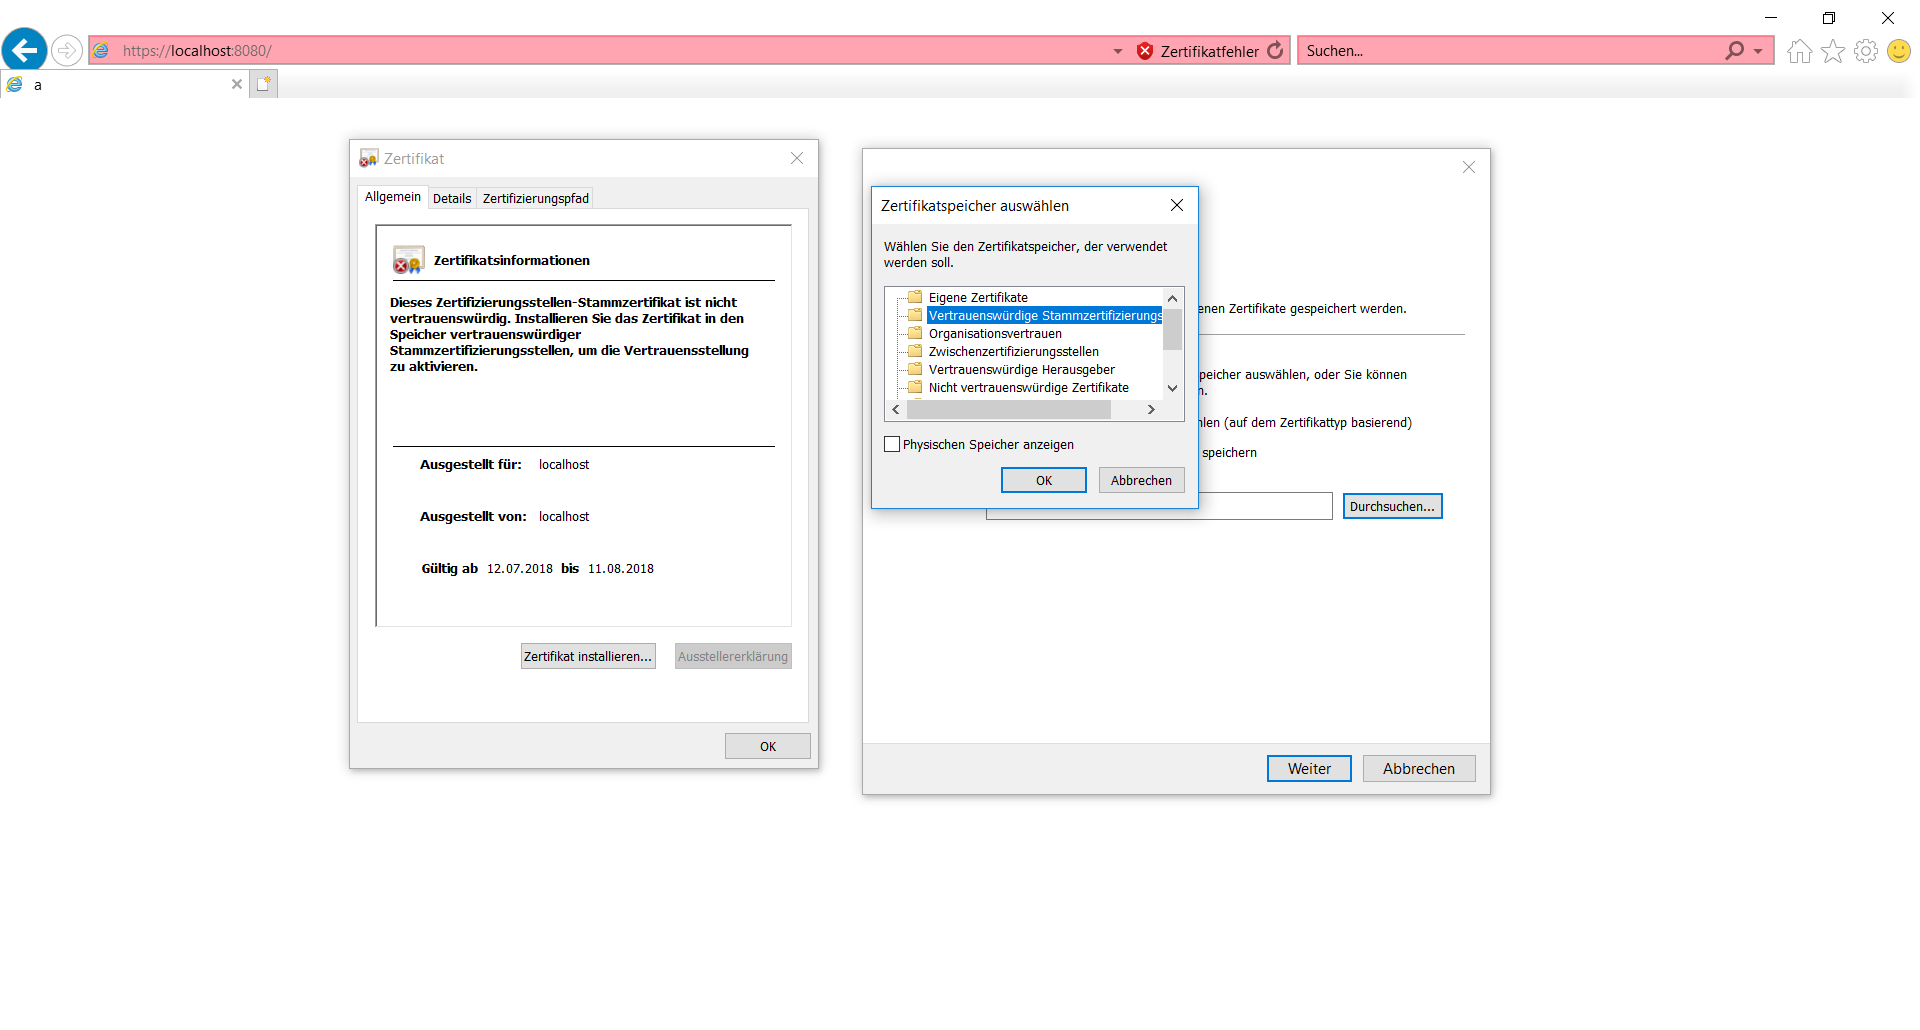Open Favorites star icon
The width and height of the screenshot is (1920, 1030).
tap(1832, 51)
